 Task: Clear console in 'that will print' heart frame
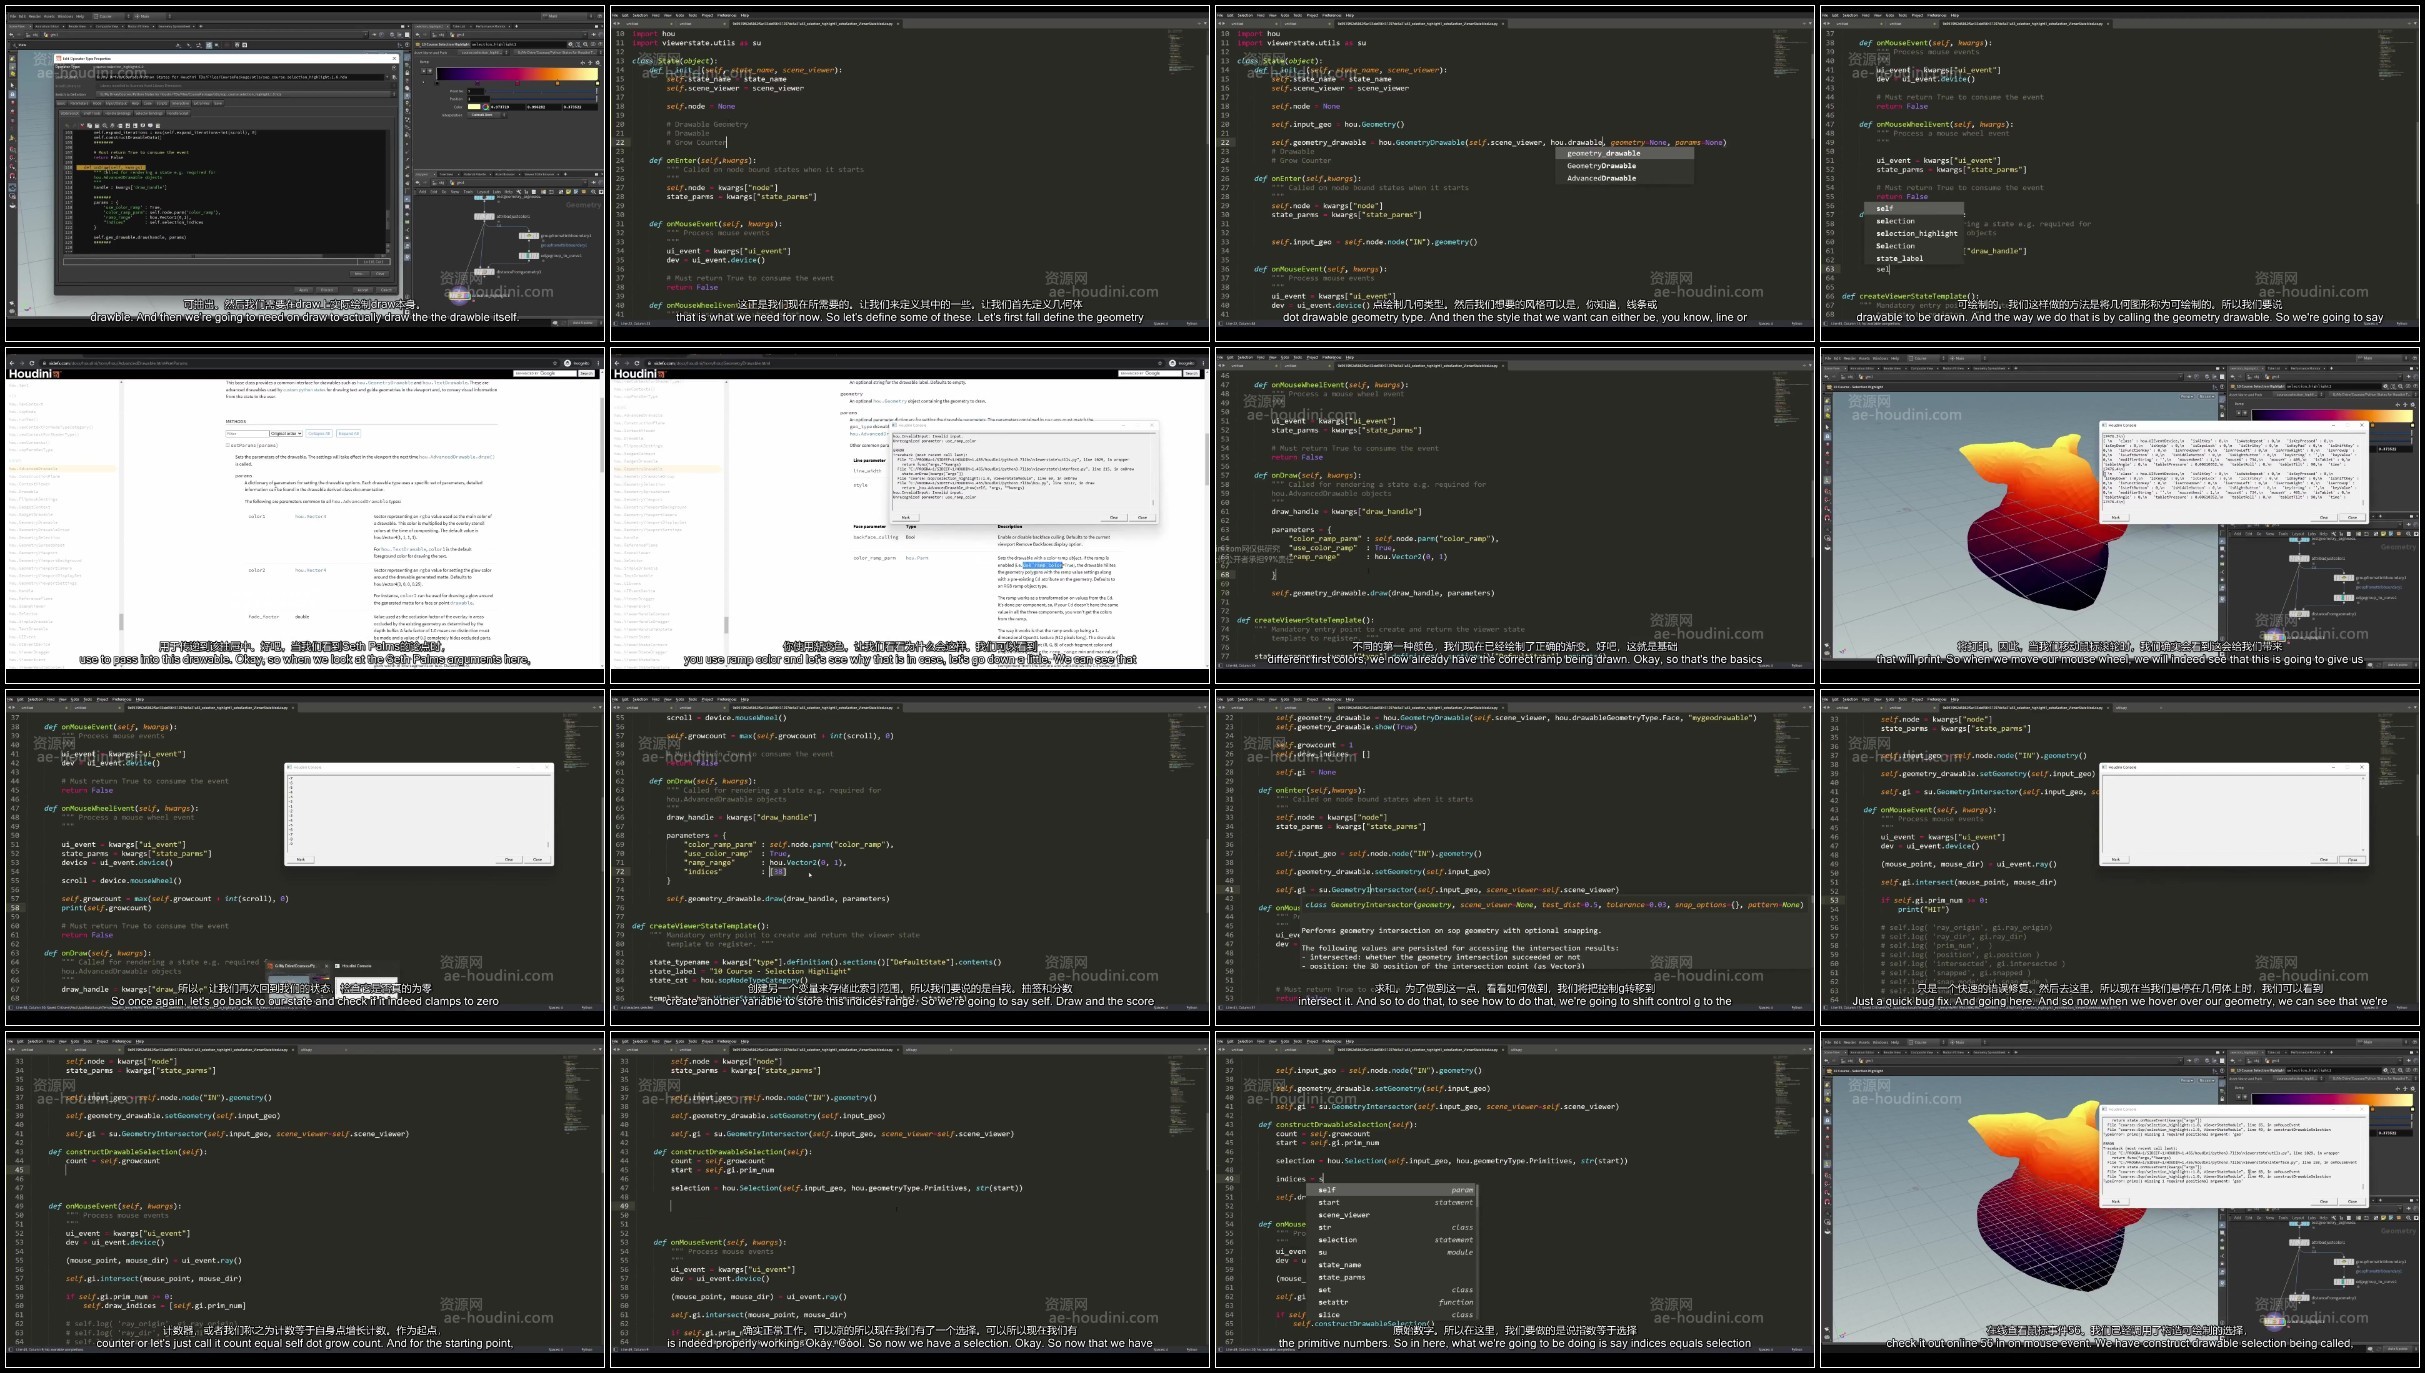(x=2323, y=517)
